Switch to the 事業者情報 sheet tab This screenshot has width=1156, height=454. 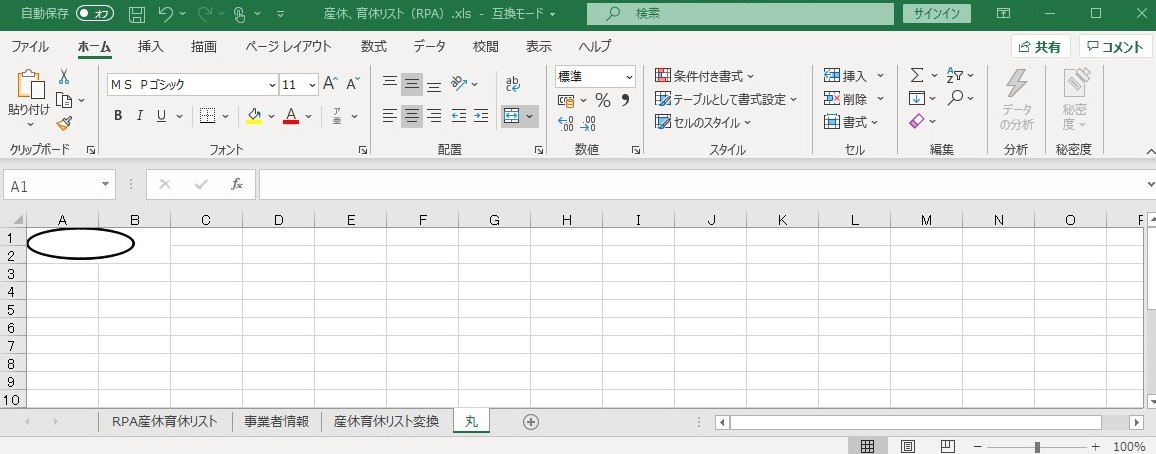[276, 422]
